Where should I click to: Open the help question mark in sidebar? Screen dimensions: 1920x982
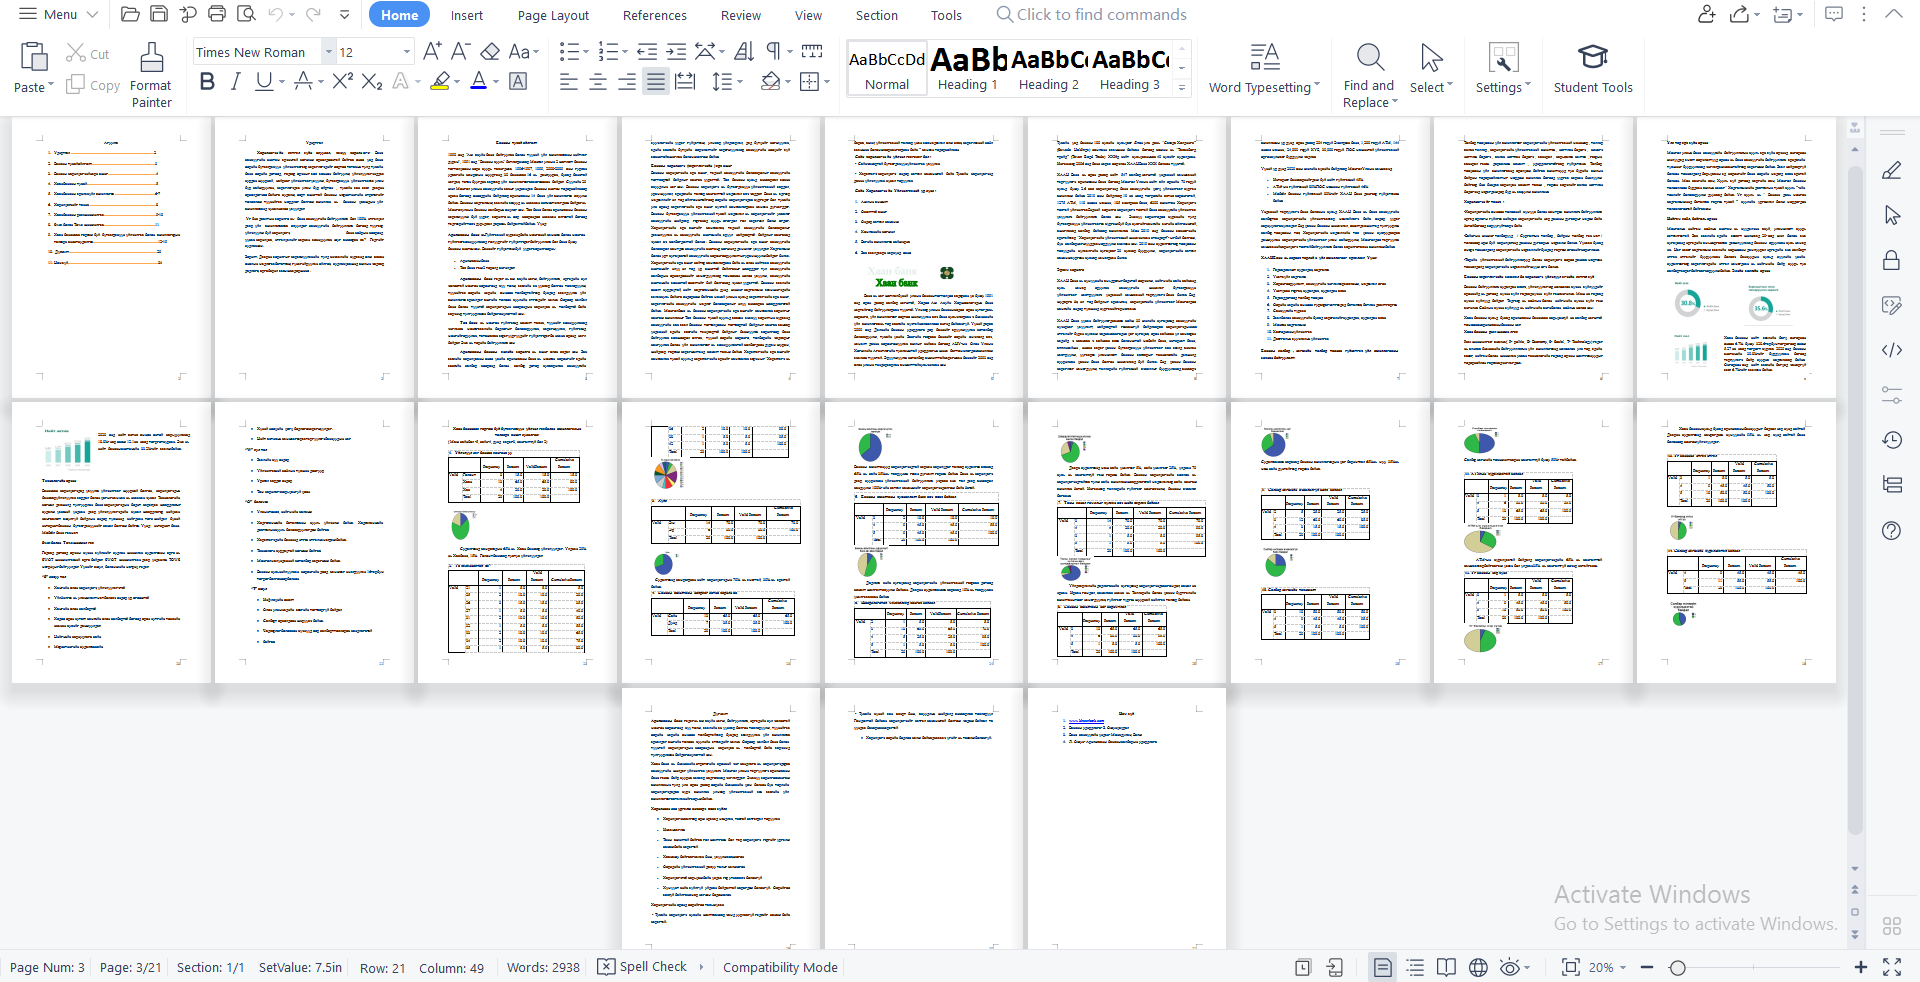(x=1891, y=530)
